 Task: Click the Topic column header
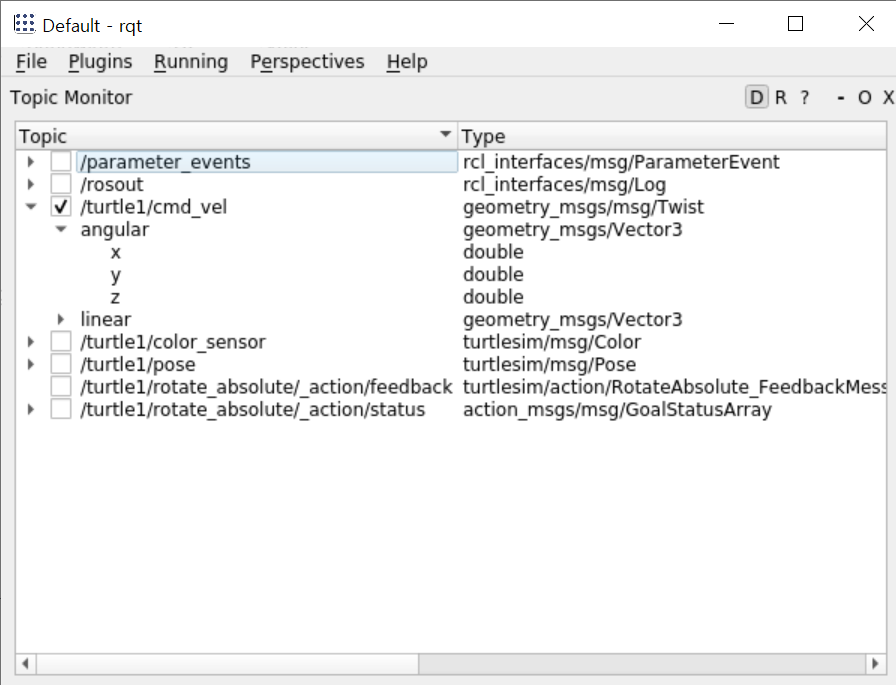tap(236, 136)
